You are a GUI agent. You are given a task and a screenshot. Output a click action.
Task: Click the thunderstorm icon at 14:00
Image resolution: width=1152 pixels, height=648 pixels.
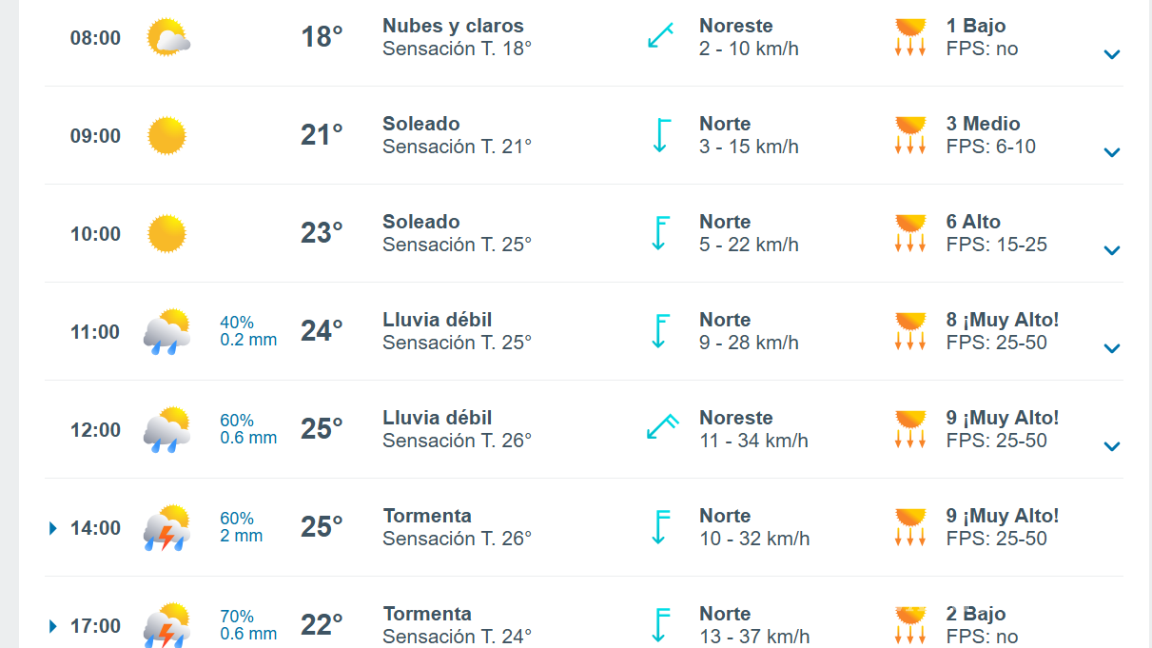[x=168, y=527]
